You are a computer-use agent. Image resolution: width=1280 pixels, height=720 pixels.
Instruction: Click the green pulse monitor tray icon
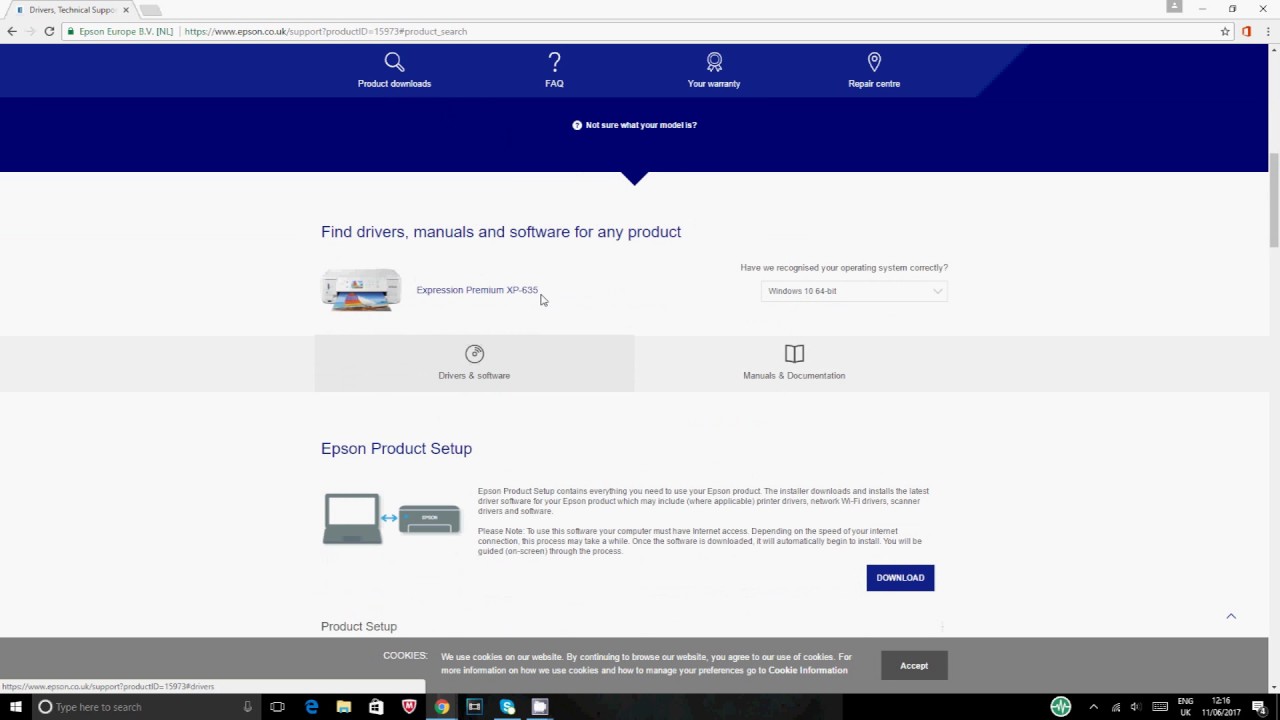[x=1061, y=707]
